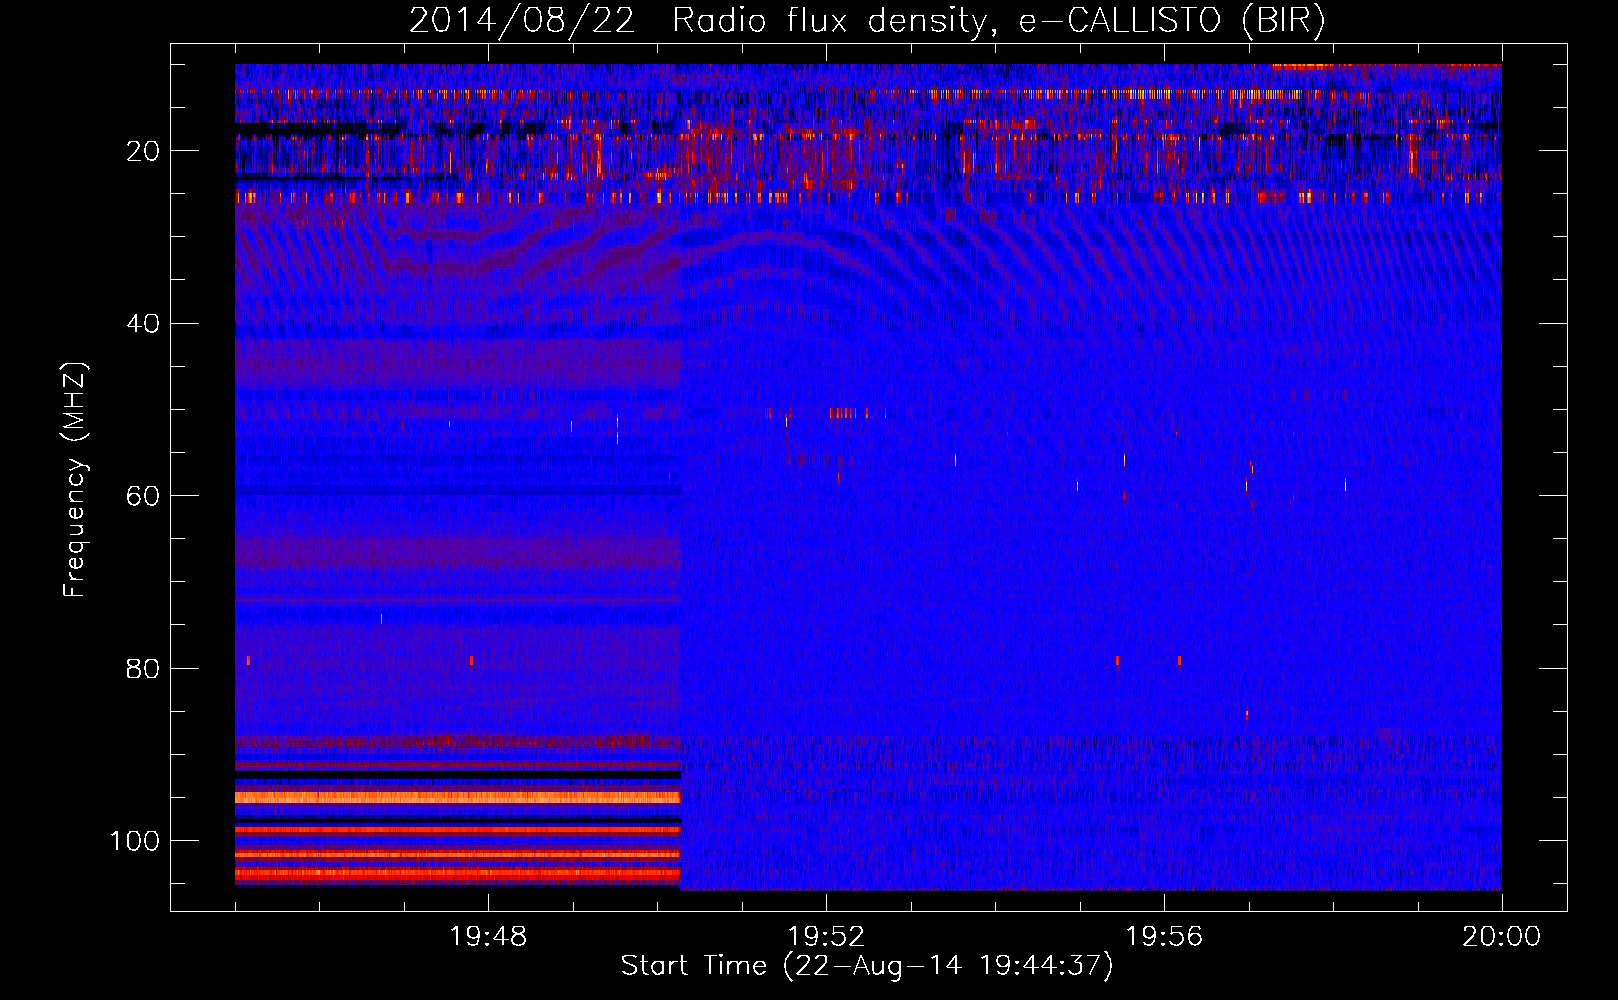Image resolution: width=1618 pixels, height=1000 pixels.
Task: Click the '19:48' time tick label
Action: click(x=488, y=937)
